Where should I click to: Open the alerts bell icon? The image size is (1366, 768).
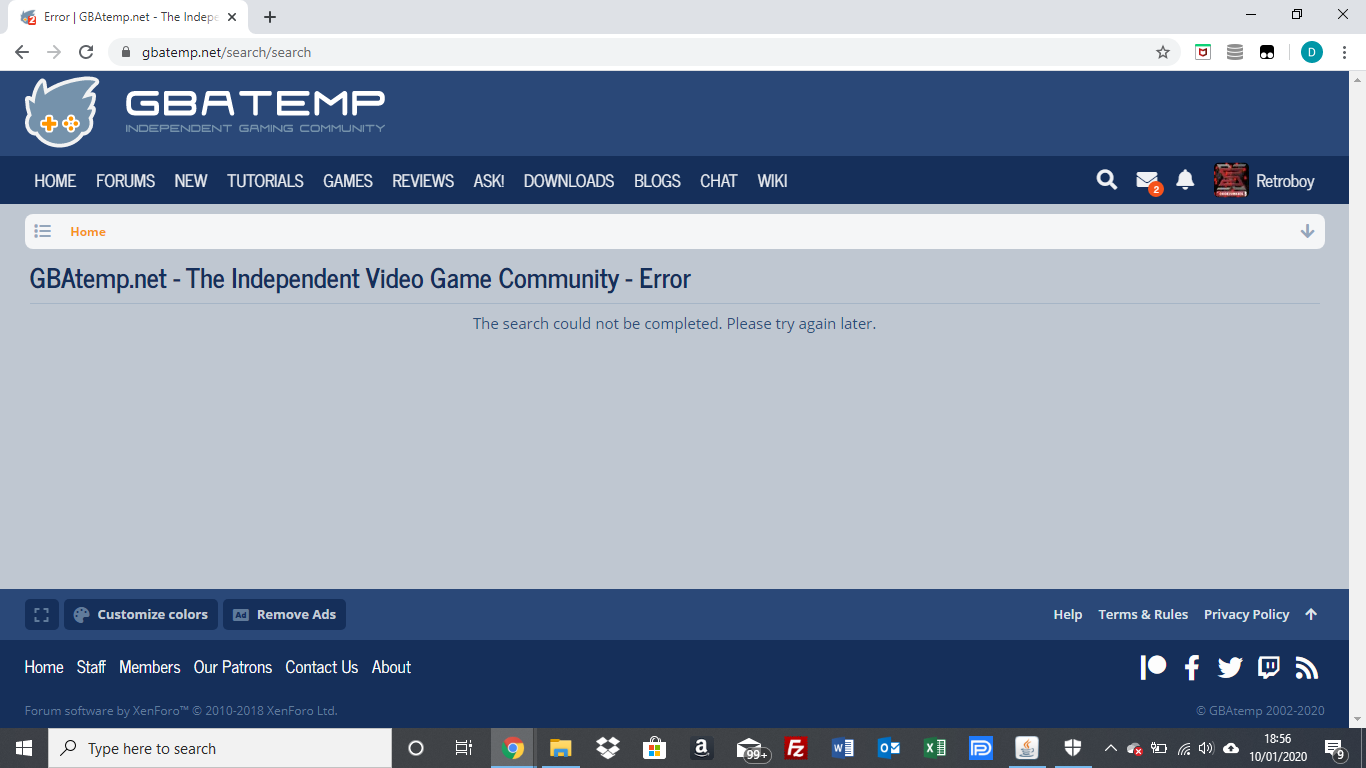pyautogui.click(x=1185, y=180)
